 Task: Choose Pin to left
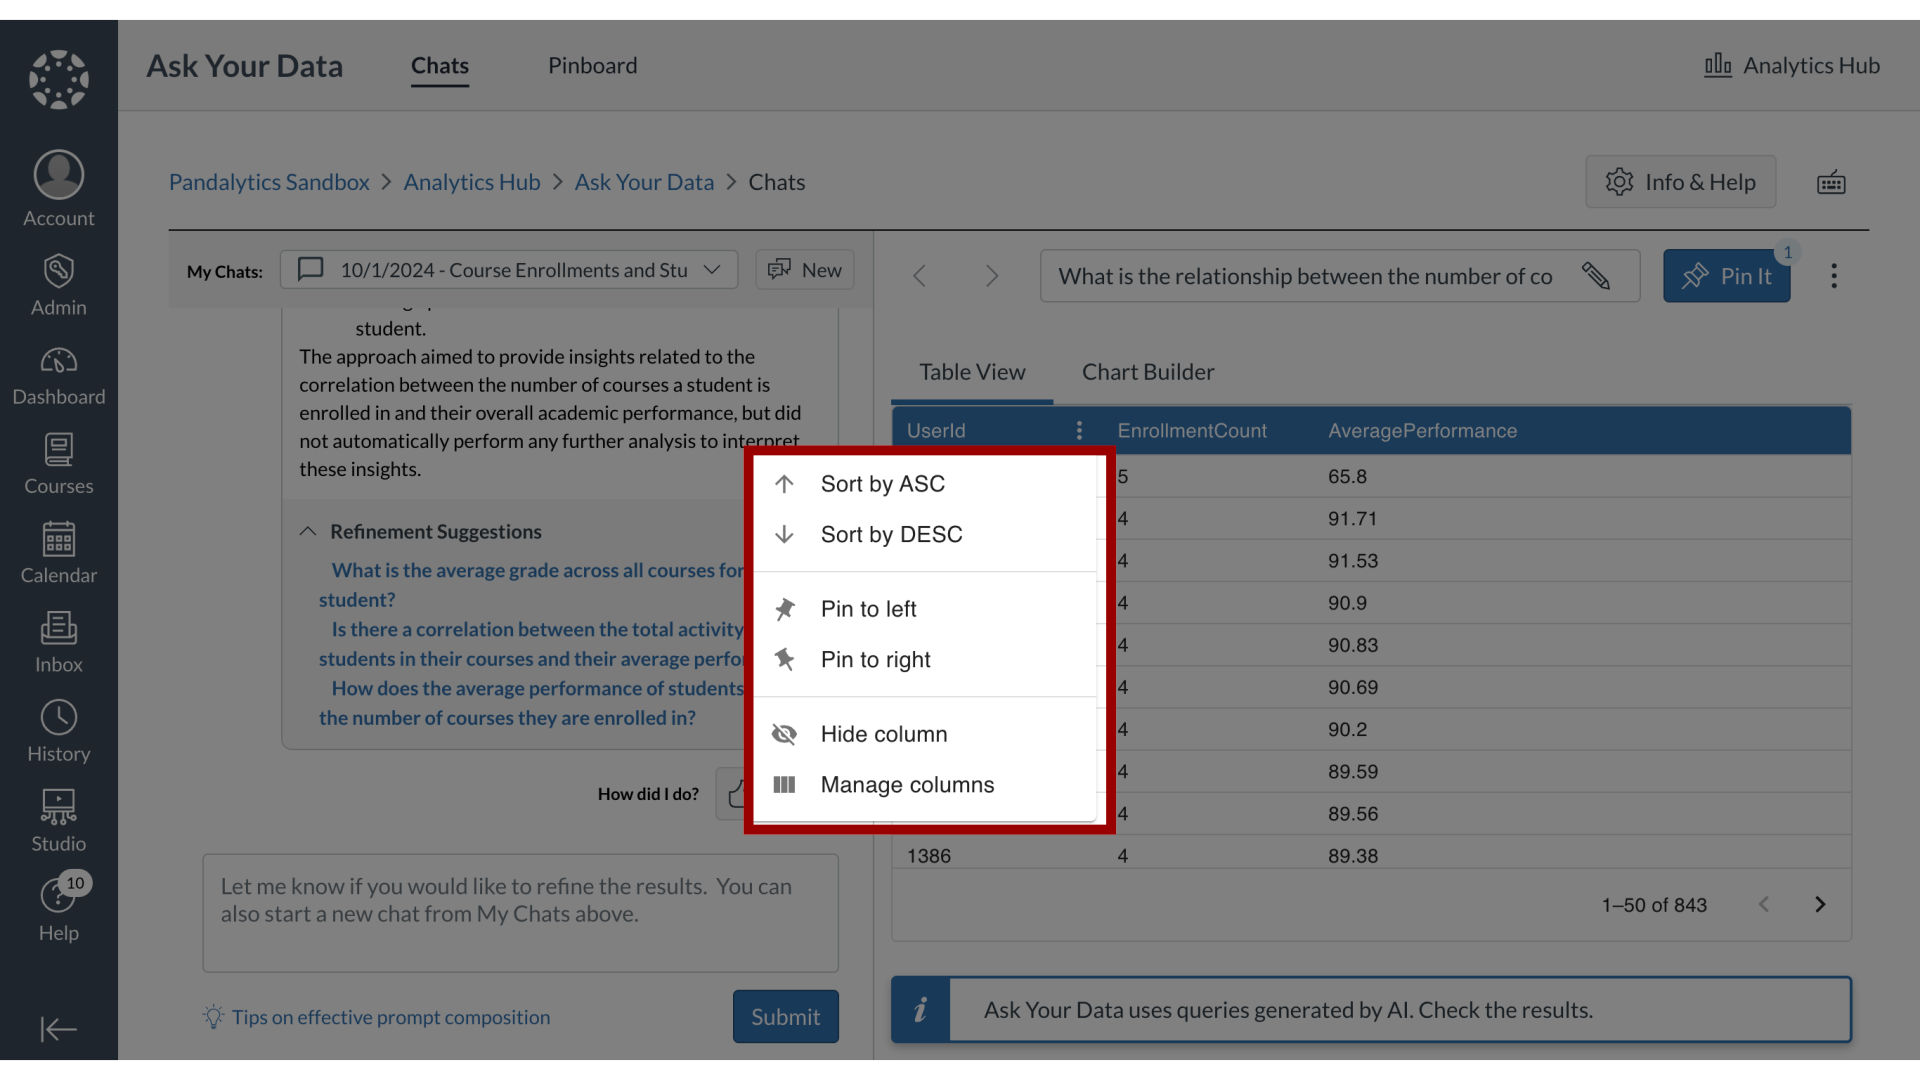pyautogui.click(x=925, y=609)
